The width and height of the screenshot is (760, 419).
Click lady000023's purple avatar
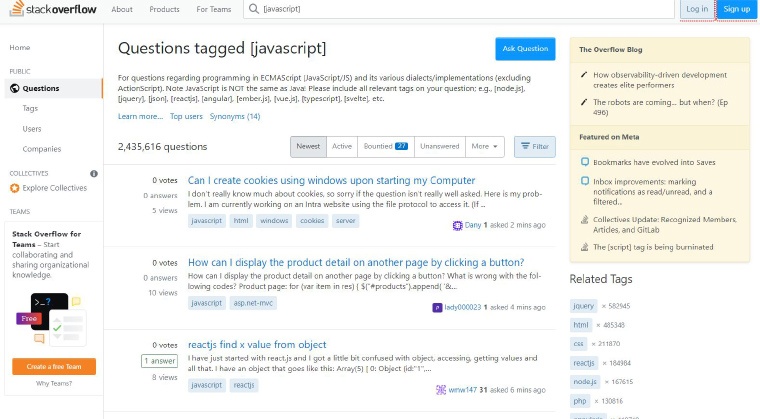(x=437, y=307)
